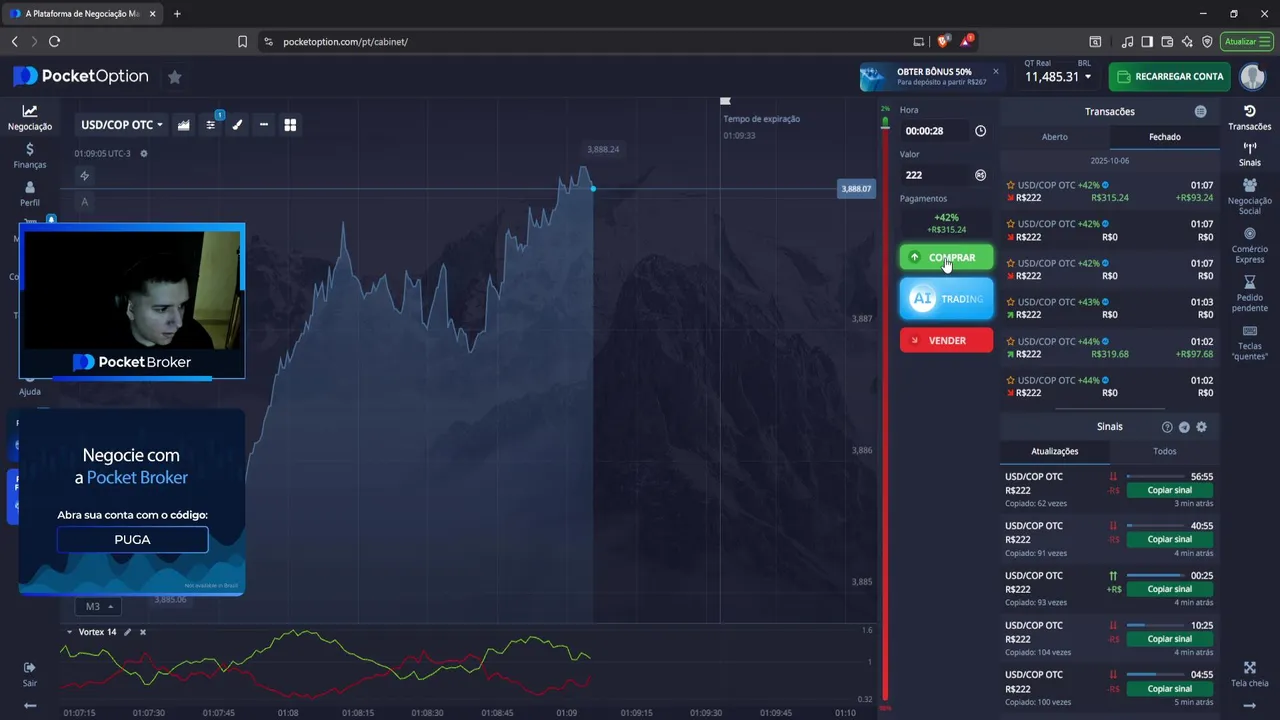Image resolution: width=1280 pixels, height=720 pixels.
Task: Remove the Vortex 14 indicator
Action: pos(143,632)
